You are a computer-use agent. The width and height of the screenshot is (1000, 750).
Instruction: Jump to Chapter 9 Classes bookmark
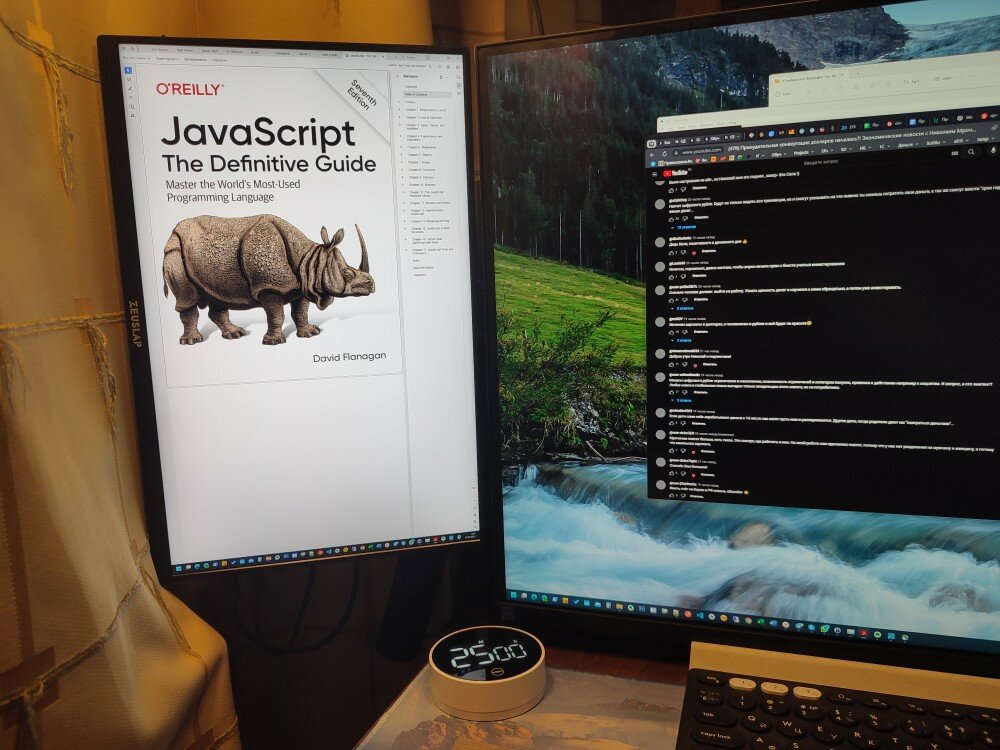(421, 178)
